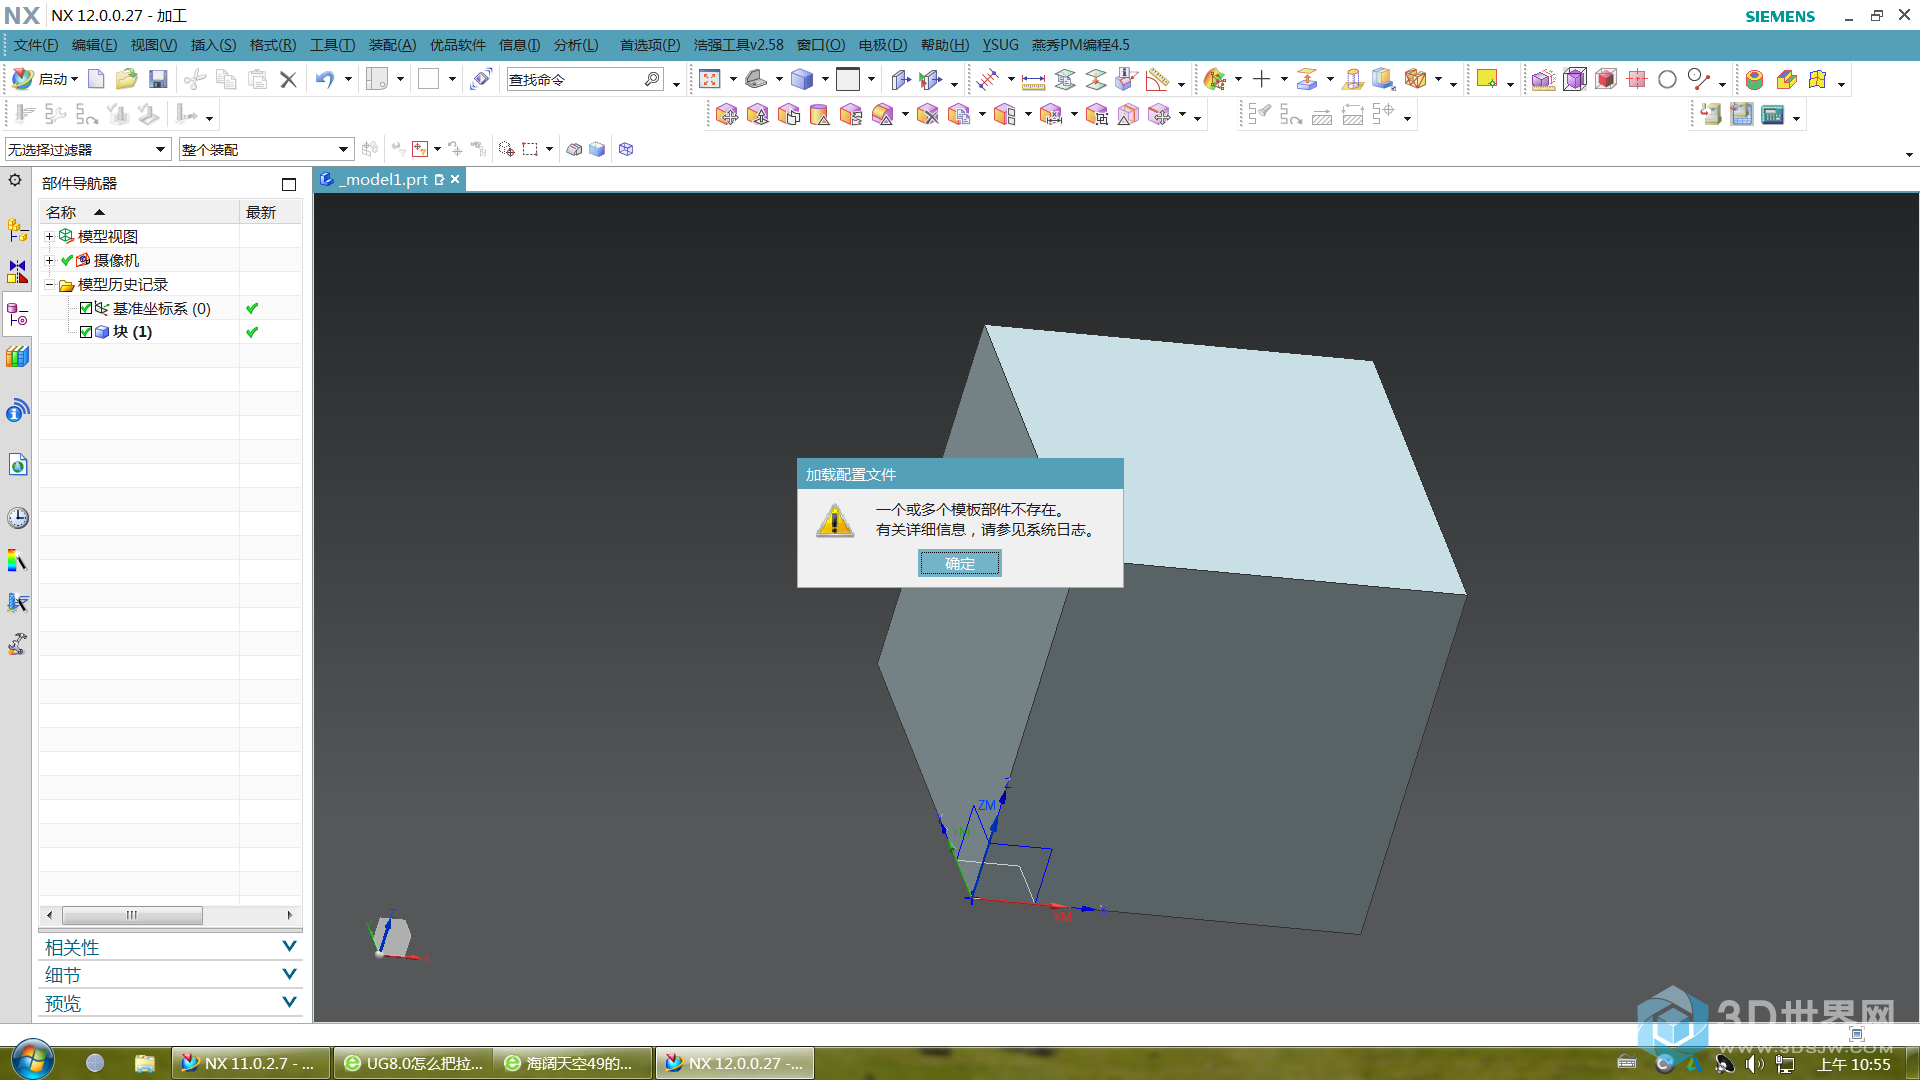Click the resource bar settings gear

click(x=15, y=180)
